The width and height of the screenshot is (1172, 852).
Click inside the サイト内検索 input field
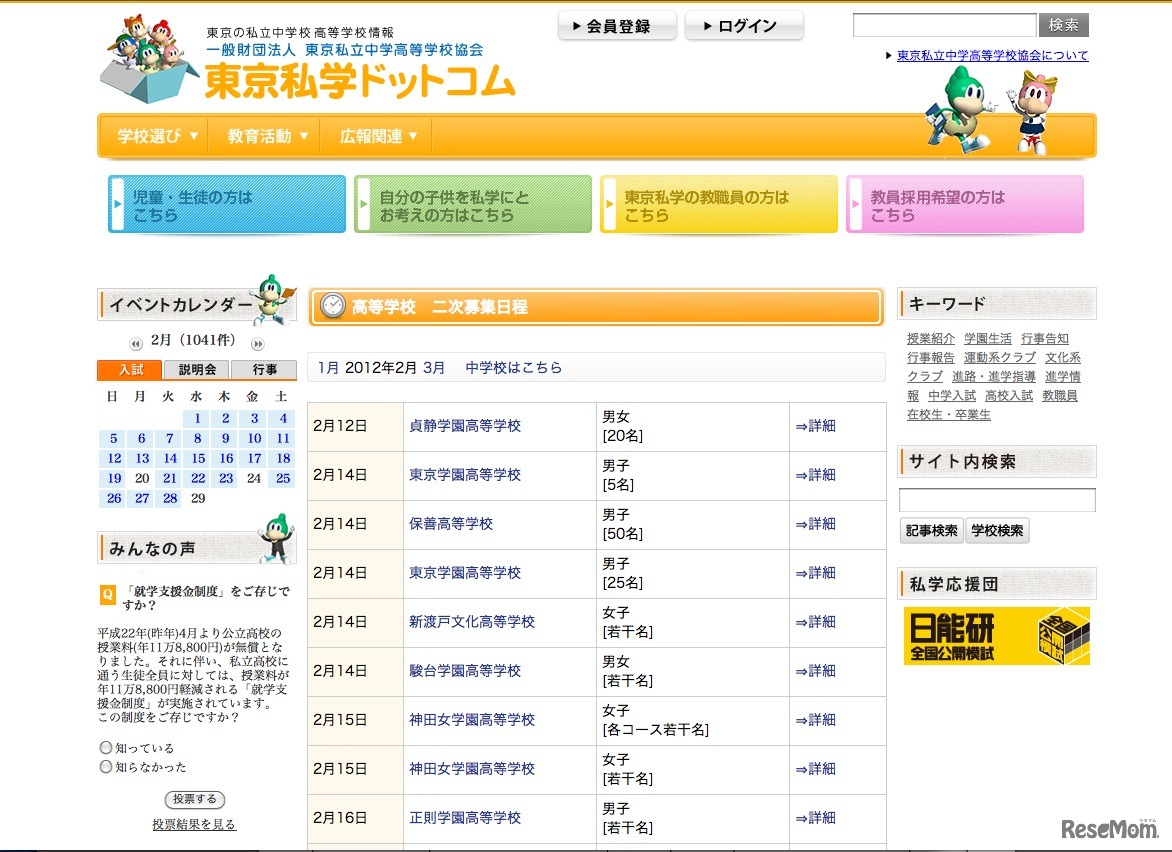[996, 499]
